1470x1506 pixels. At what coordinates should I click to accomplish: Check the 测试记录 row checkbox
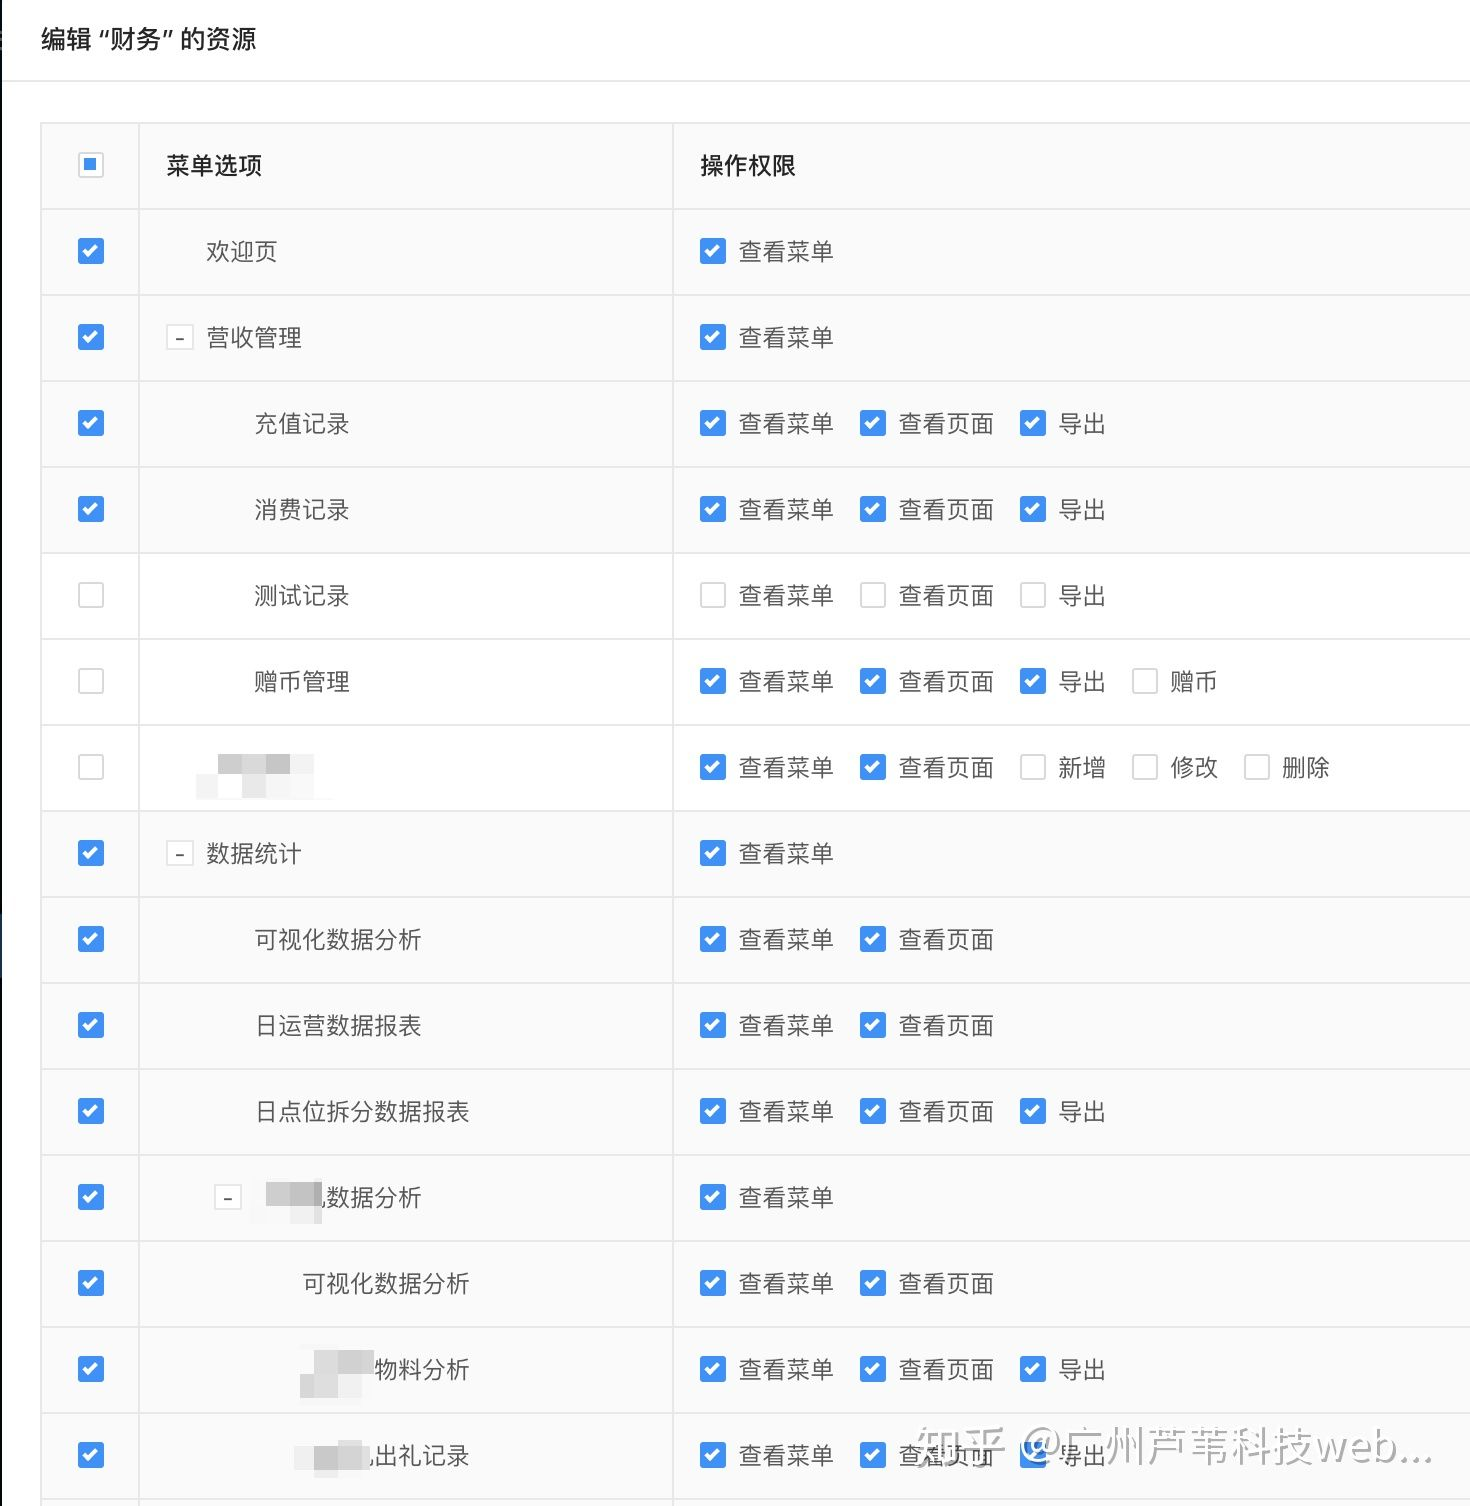[x=90, y=595]
